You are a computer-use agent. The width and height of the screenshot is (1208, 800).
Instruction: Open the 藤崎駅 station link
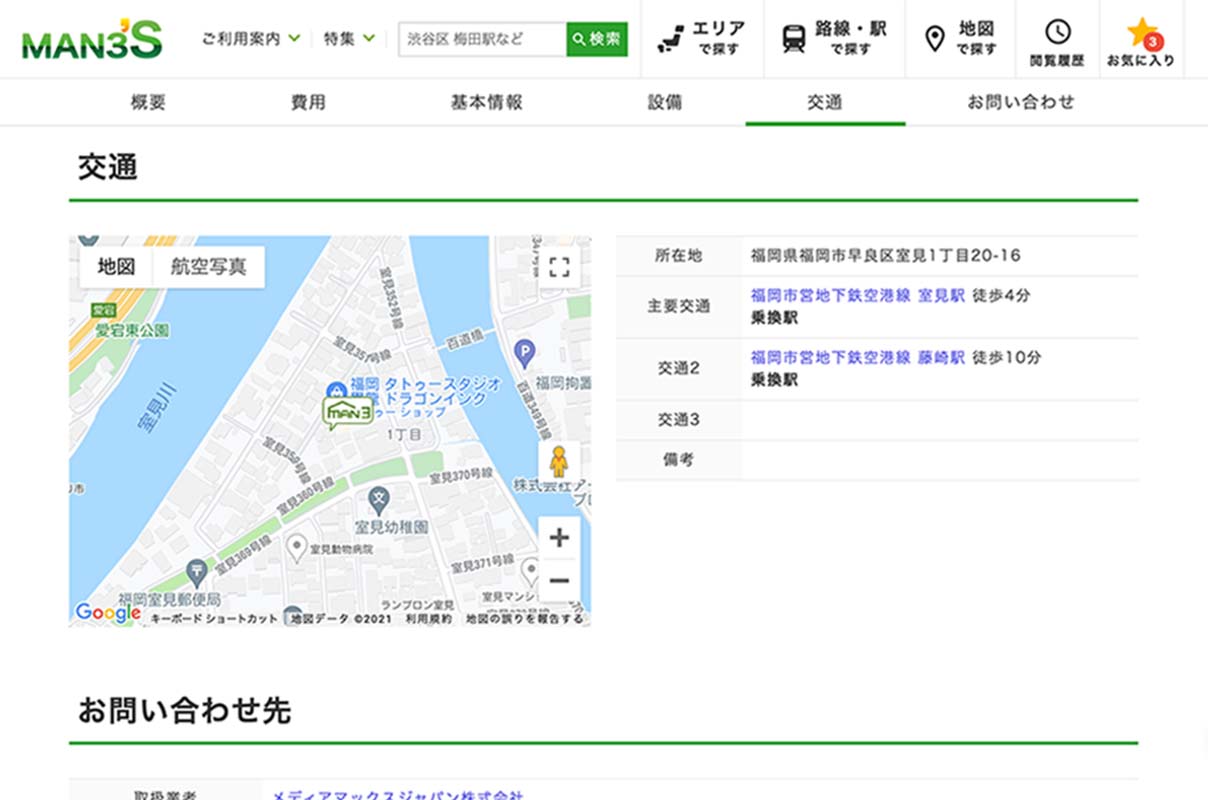pyautogui.click(x=941, y=357)
